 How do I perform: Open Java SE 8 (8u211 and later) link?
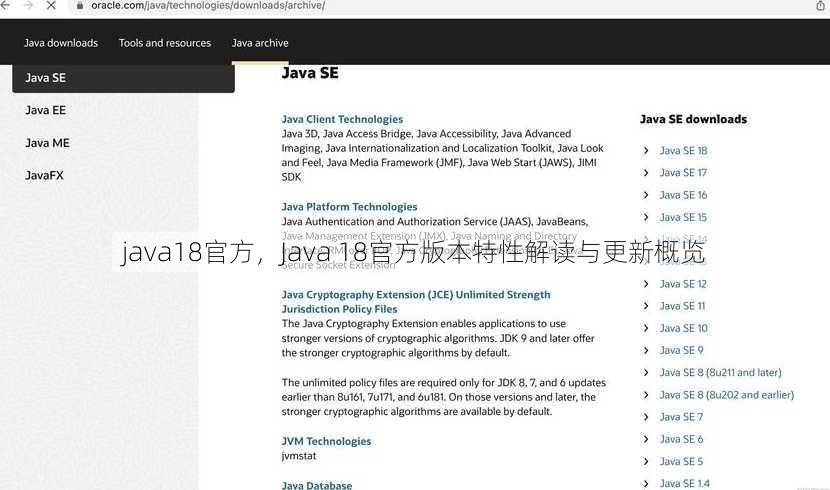pyautogui.click(x=720, y=373)
